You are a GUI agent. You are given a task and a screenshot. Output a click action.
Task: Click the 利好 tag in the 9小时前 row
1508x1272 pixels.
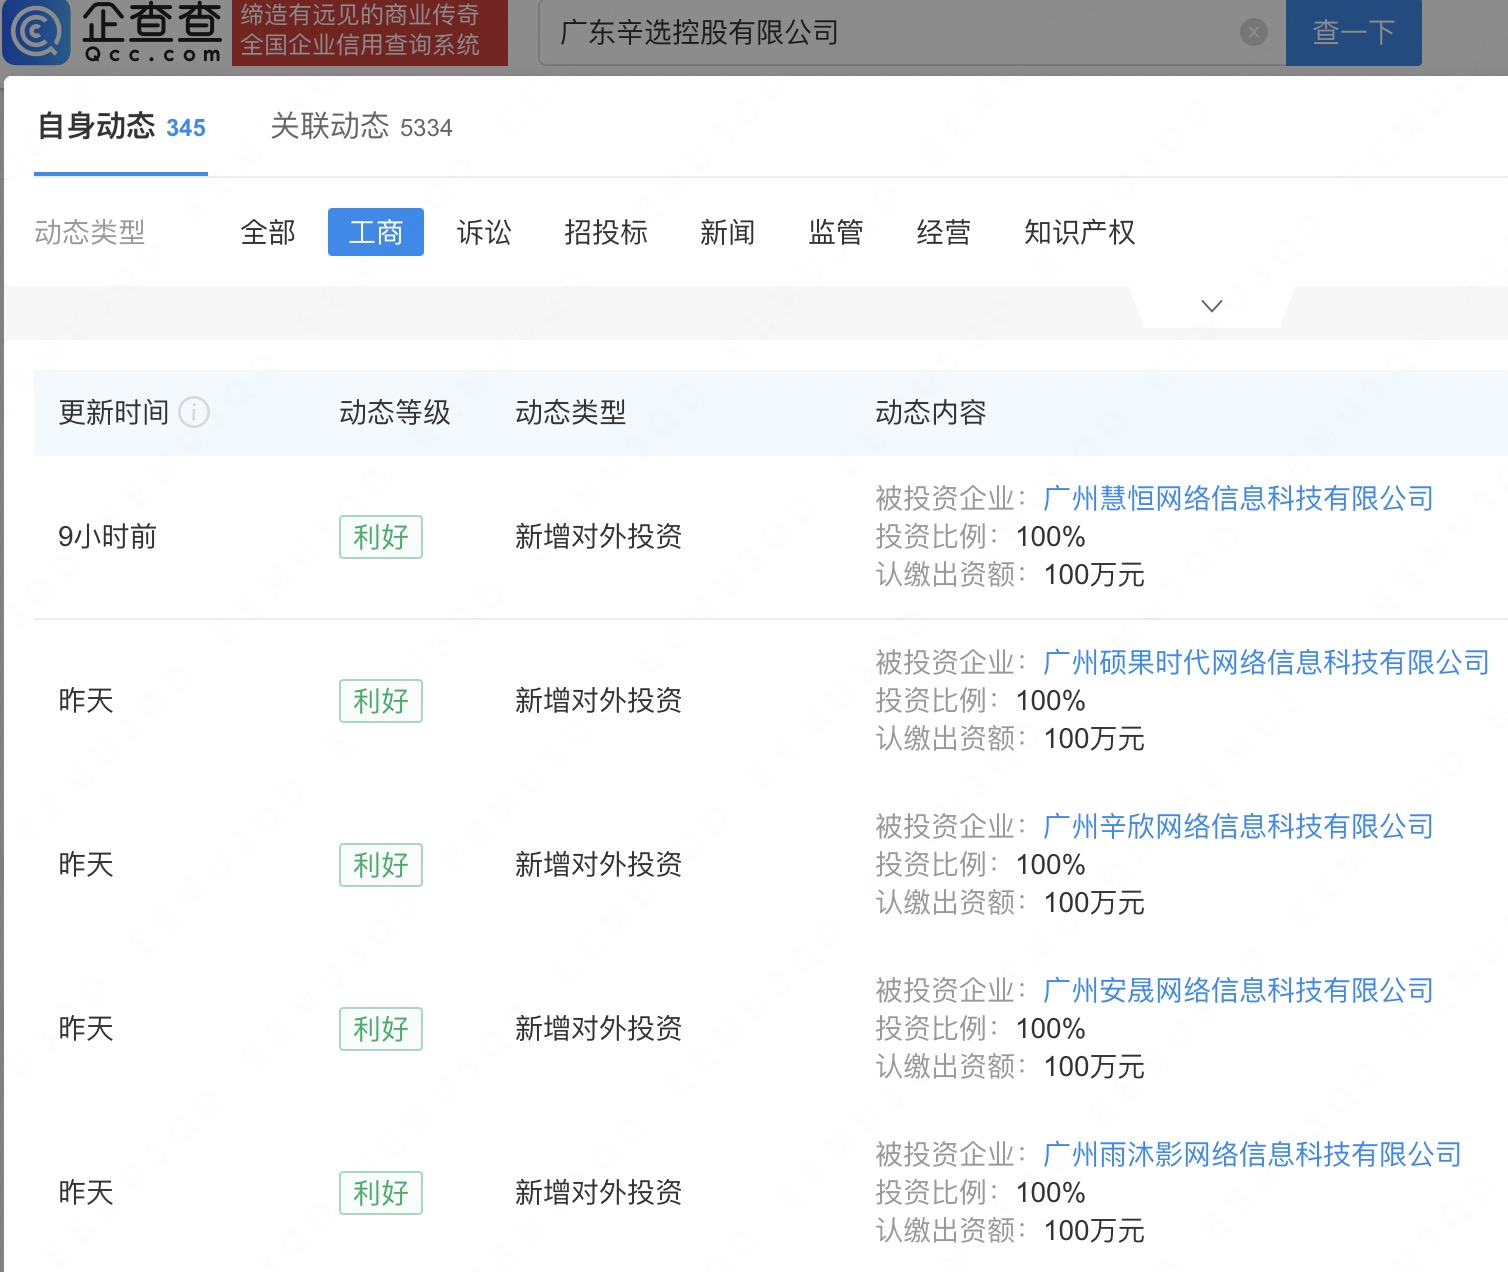[381, 537]
